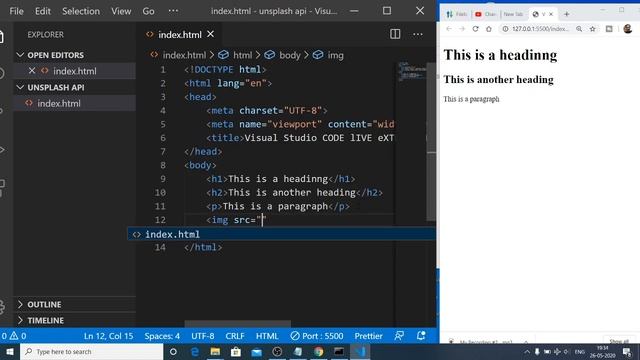Viewport: 640px width, 360px height.
Task: Click browser Back arrow
Action: [x=449, y=29]
